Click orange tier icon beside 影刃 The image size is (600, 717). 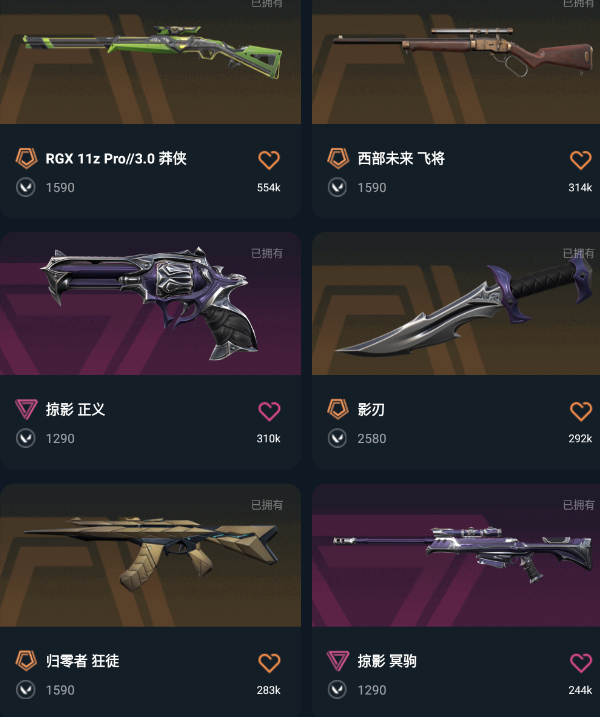tap(338, 409)
